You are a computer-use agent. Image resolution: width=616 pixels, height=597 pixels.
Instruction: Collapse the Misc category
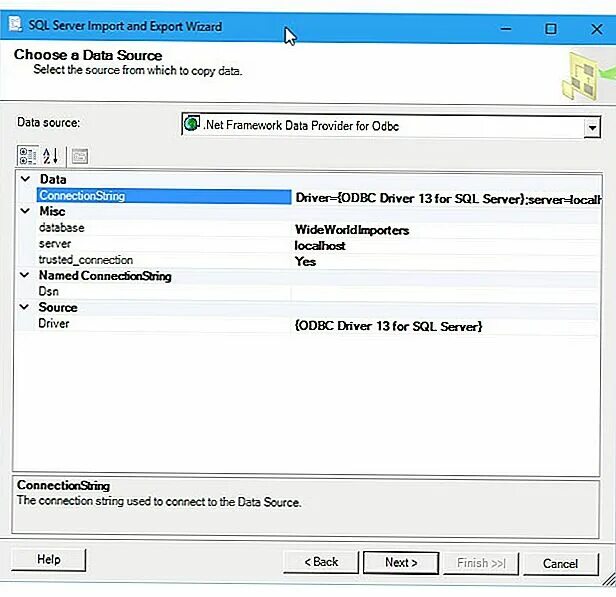click(x=25, y=211)
